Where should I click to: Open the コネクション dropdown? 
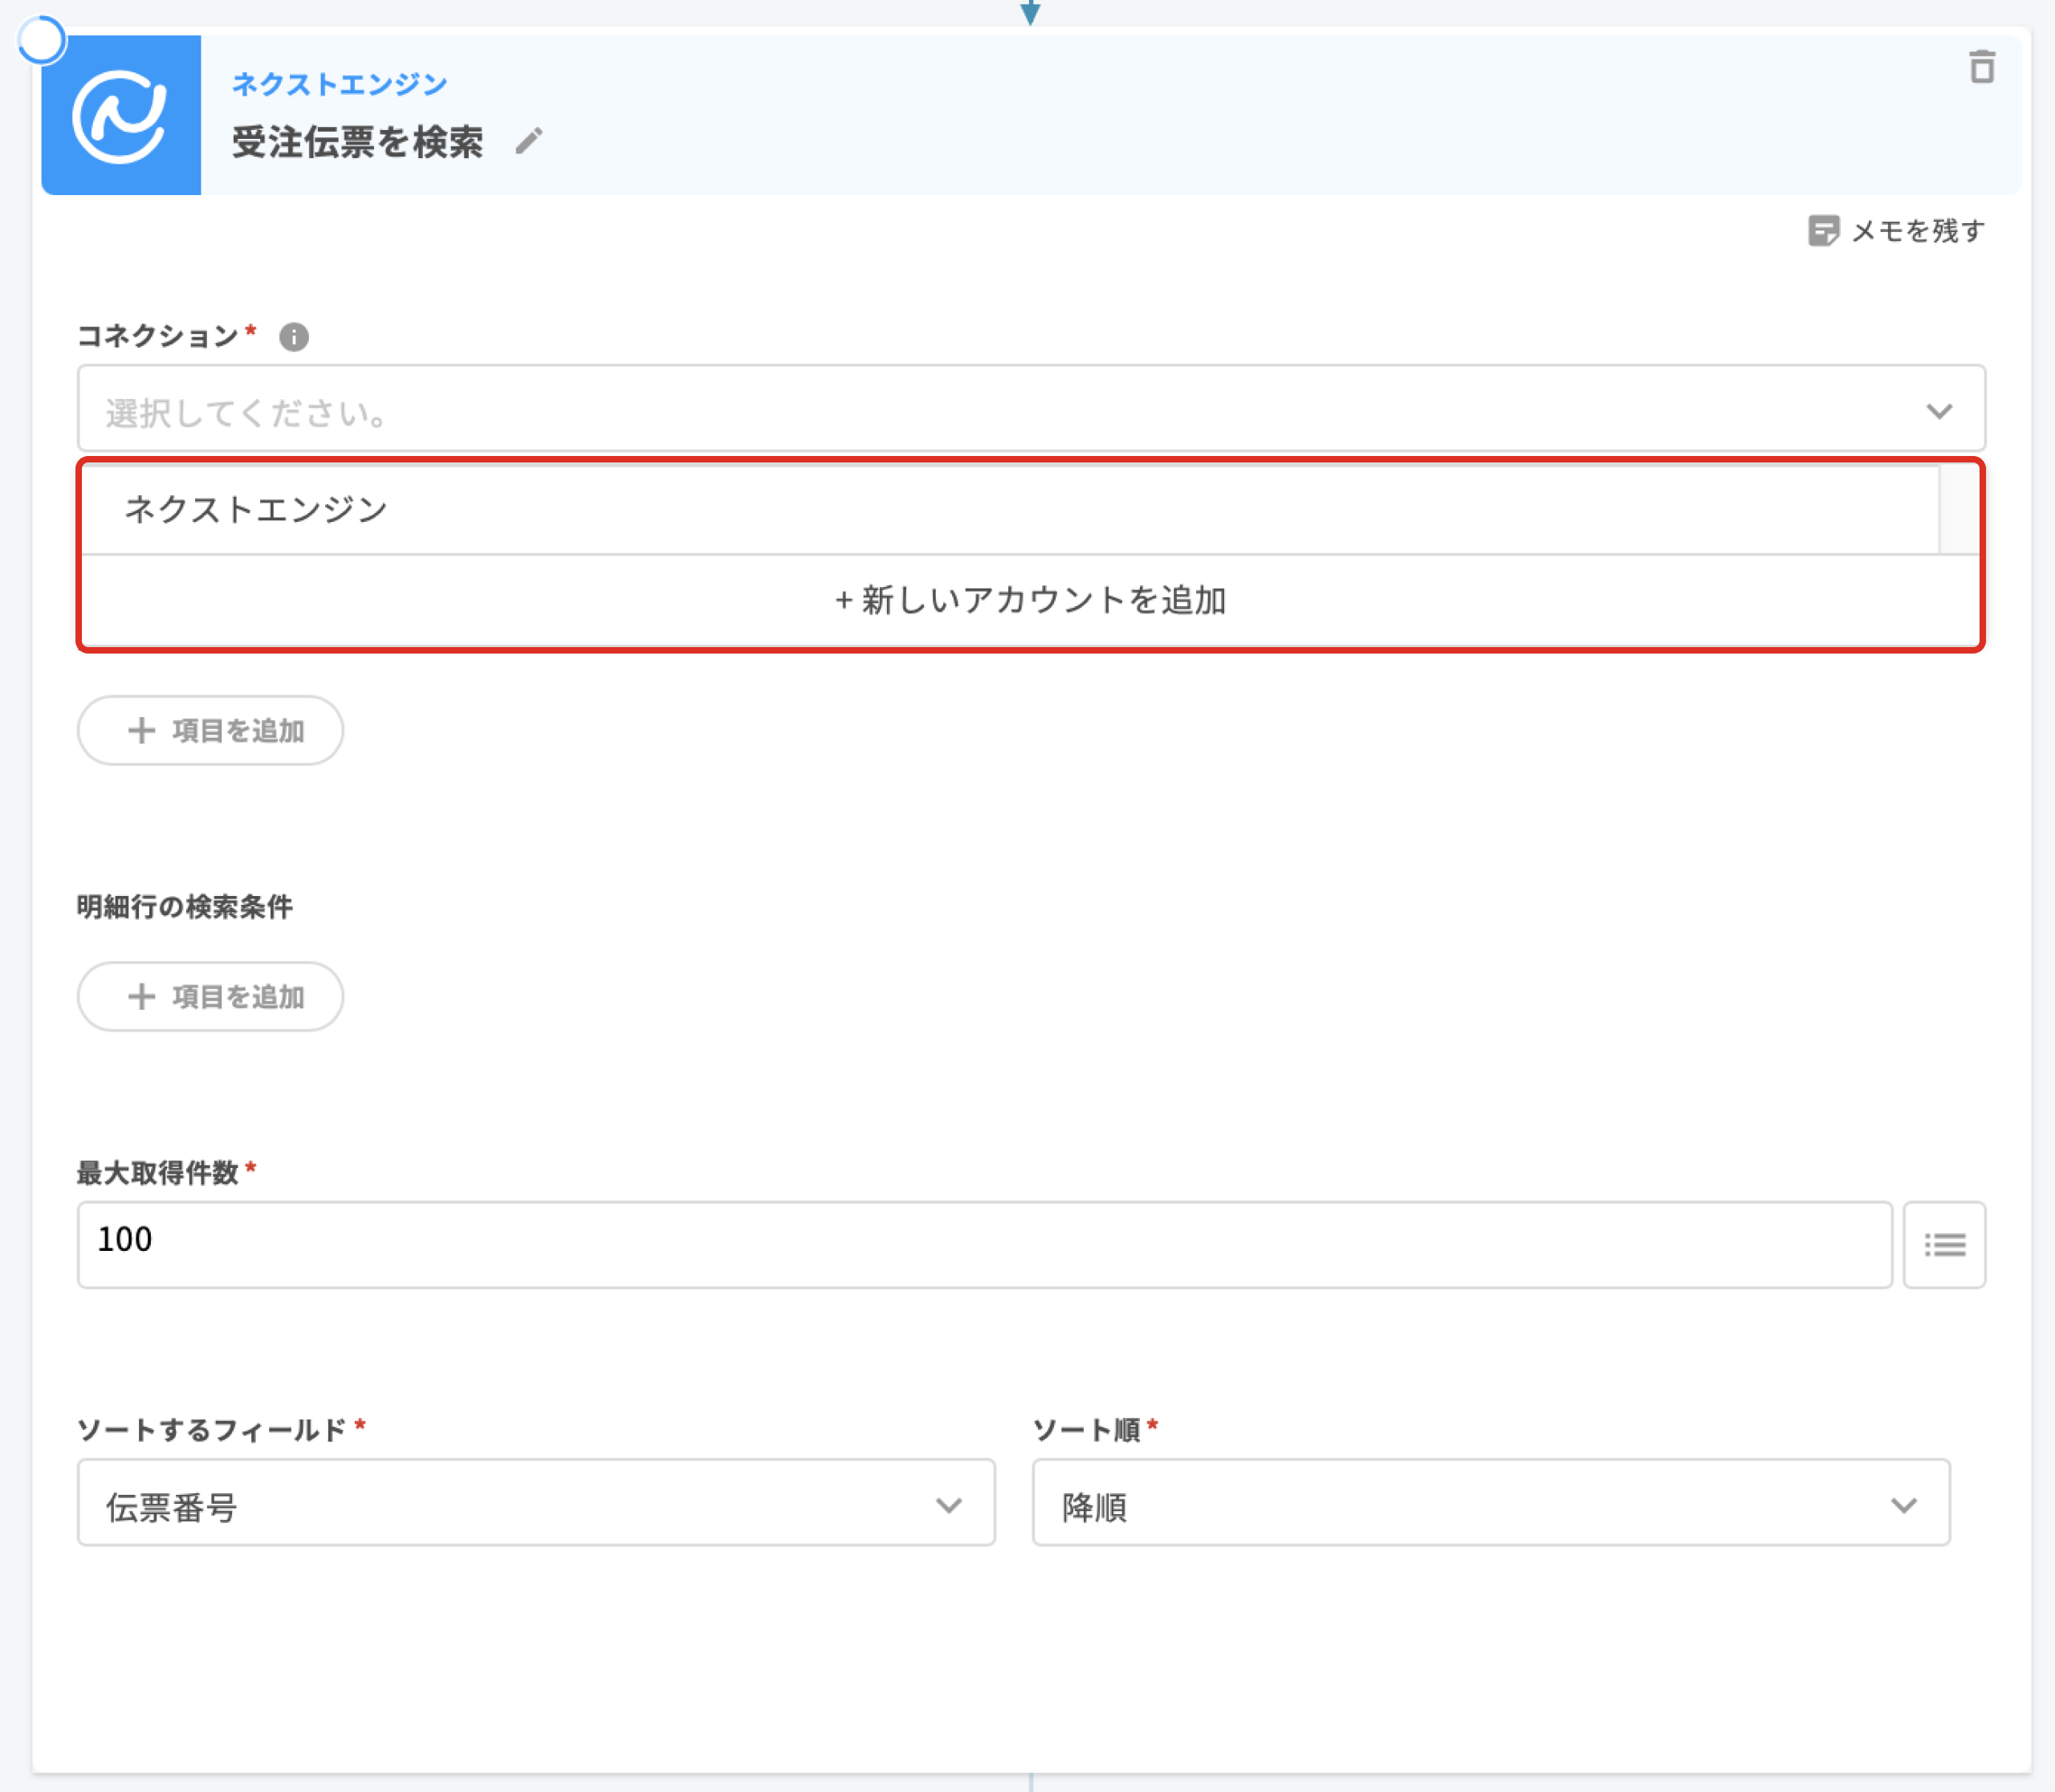click(x=1030, y=408)
